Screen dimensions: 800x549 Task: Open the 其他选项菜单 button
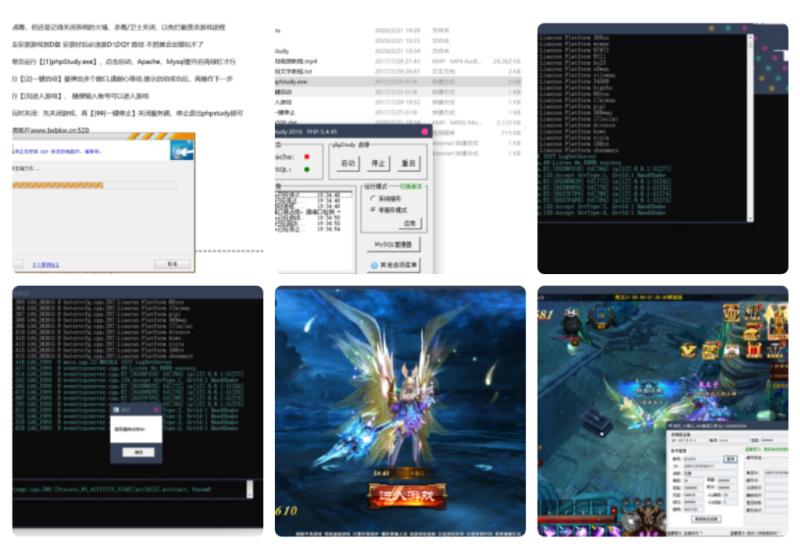(x=393, y=264)
